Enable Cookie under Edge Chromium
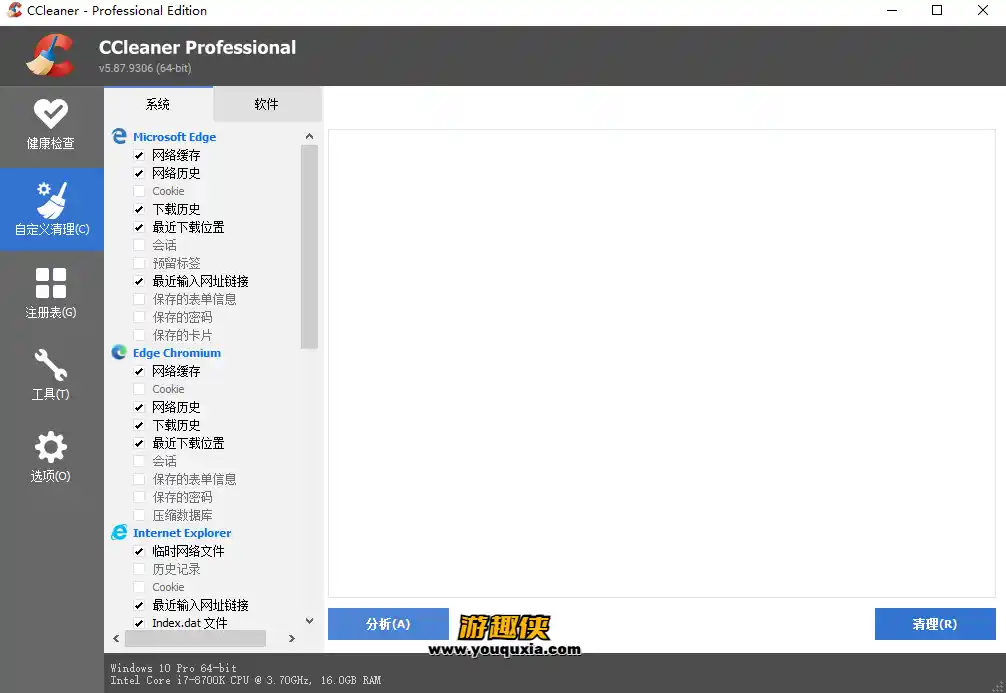The width and height of the screenshot is (1006, 693). [x=139, y=389]
